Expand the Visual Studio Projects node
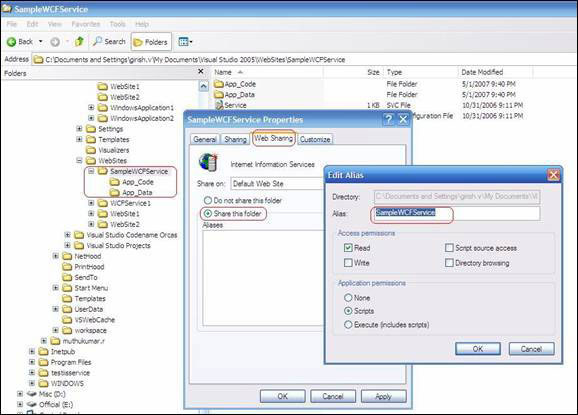Screen dimensions: 578x415 point(67,245)
